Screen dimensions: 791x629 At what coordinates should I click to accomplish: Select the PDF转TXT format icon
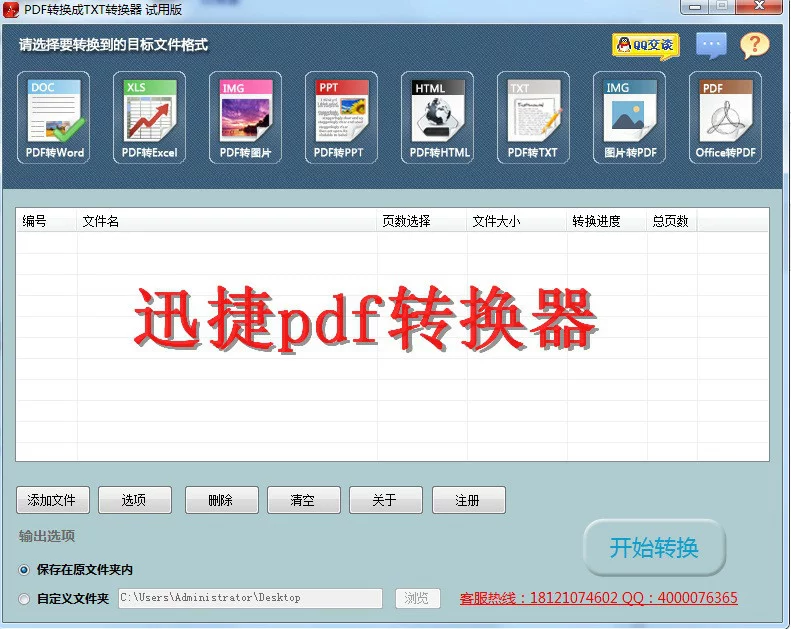pyautogui.click(x=533, y=118)
